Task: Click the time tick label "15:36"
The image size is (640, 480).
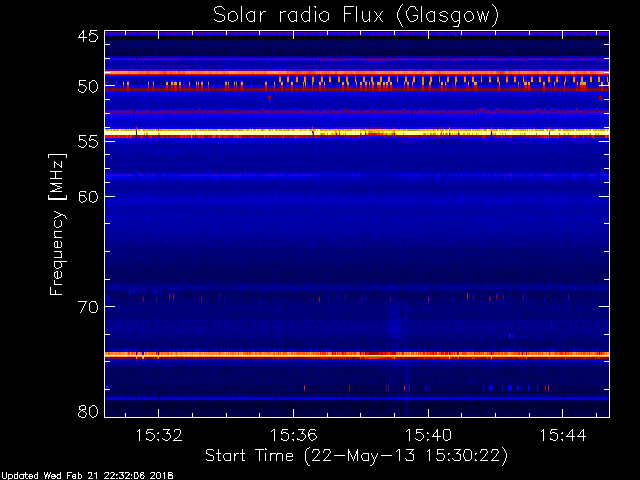Action: (293, 435)
